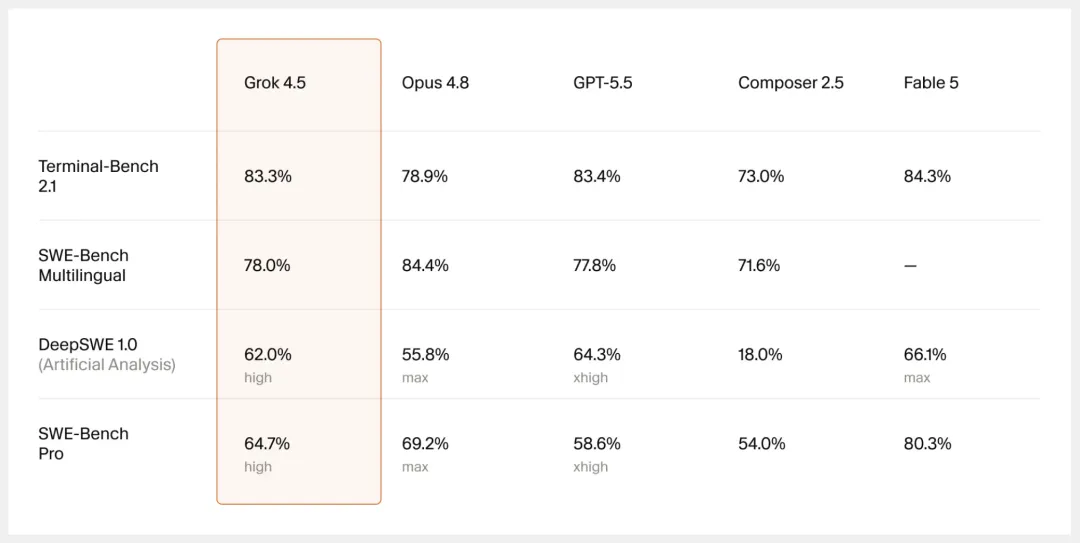Select Fable 5 Terminal-Bench score 84.3%
The image size is (1080, 543).
click(x=927, y=176)
